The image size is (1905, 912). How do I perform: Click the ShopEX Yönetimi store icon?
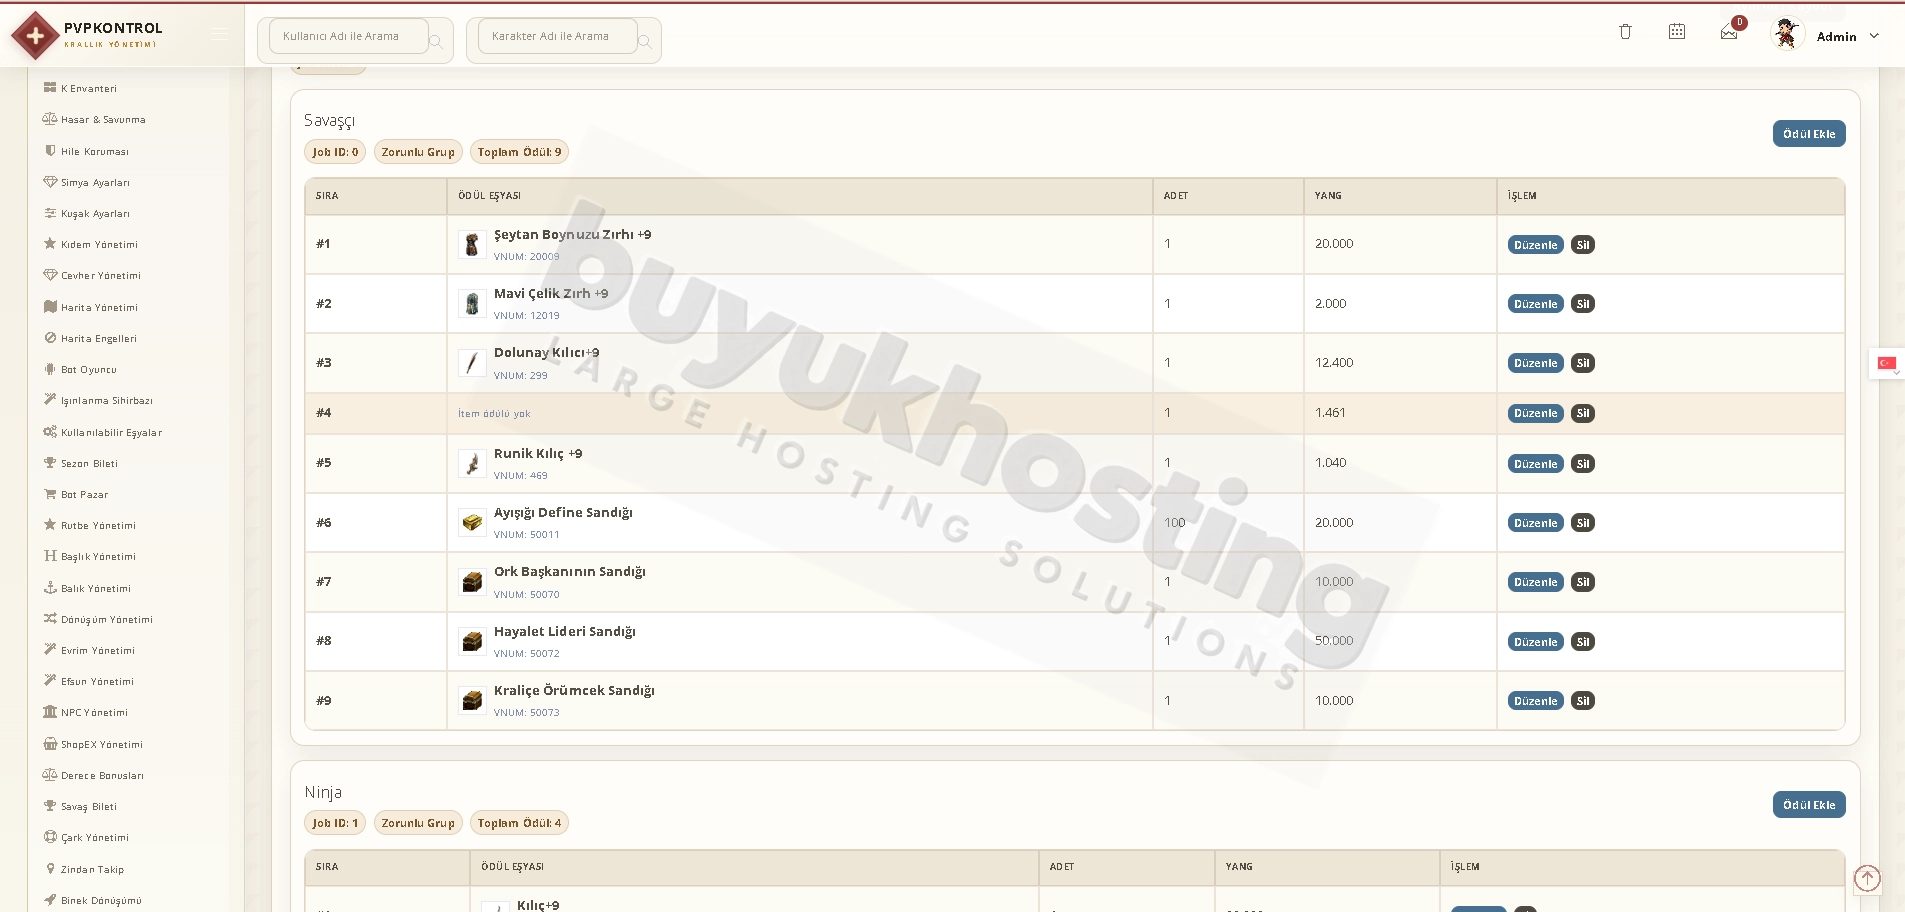pos(50,744)
